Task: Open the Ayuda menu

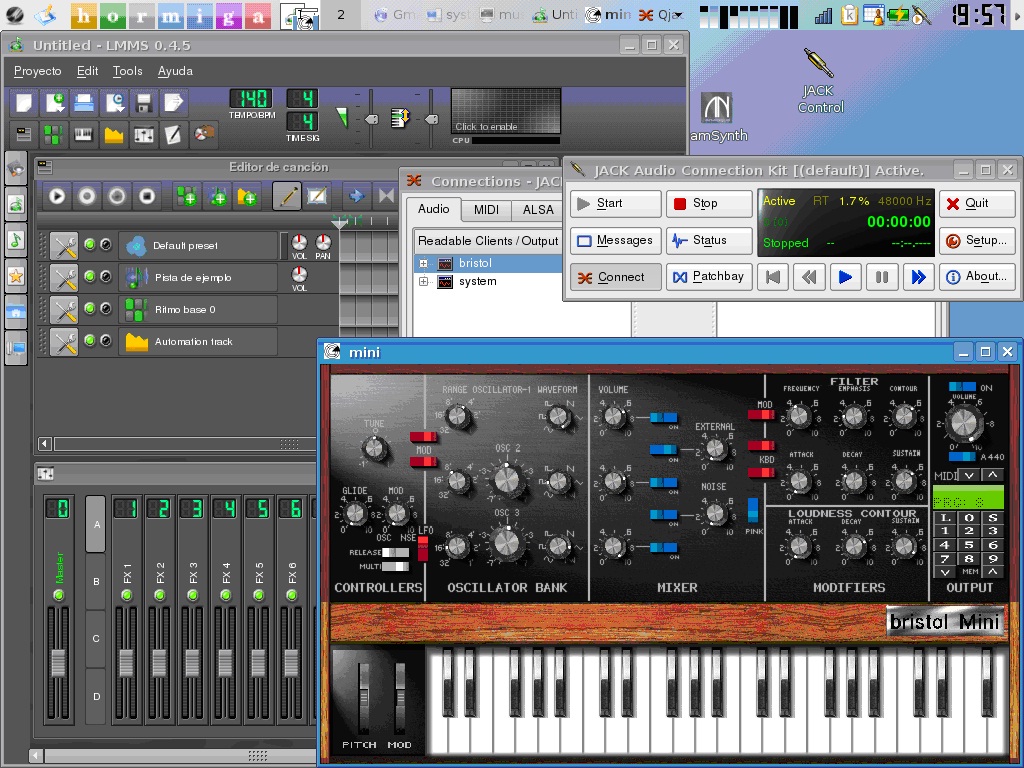Action: [175, 71]
